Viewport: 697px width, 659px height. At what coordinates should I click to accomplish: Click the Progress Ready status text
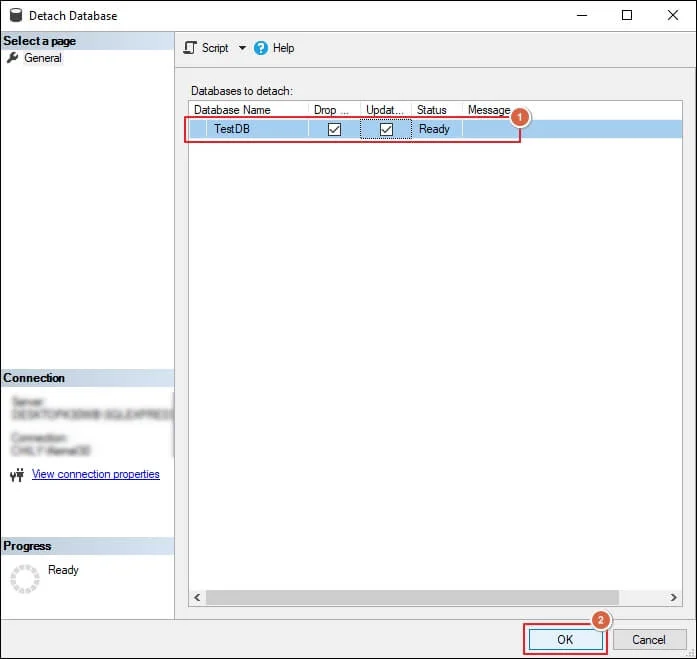point(63,570)
